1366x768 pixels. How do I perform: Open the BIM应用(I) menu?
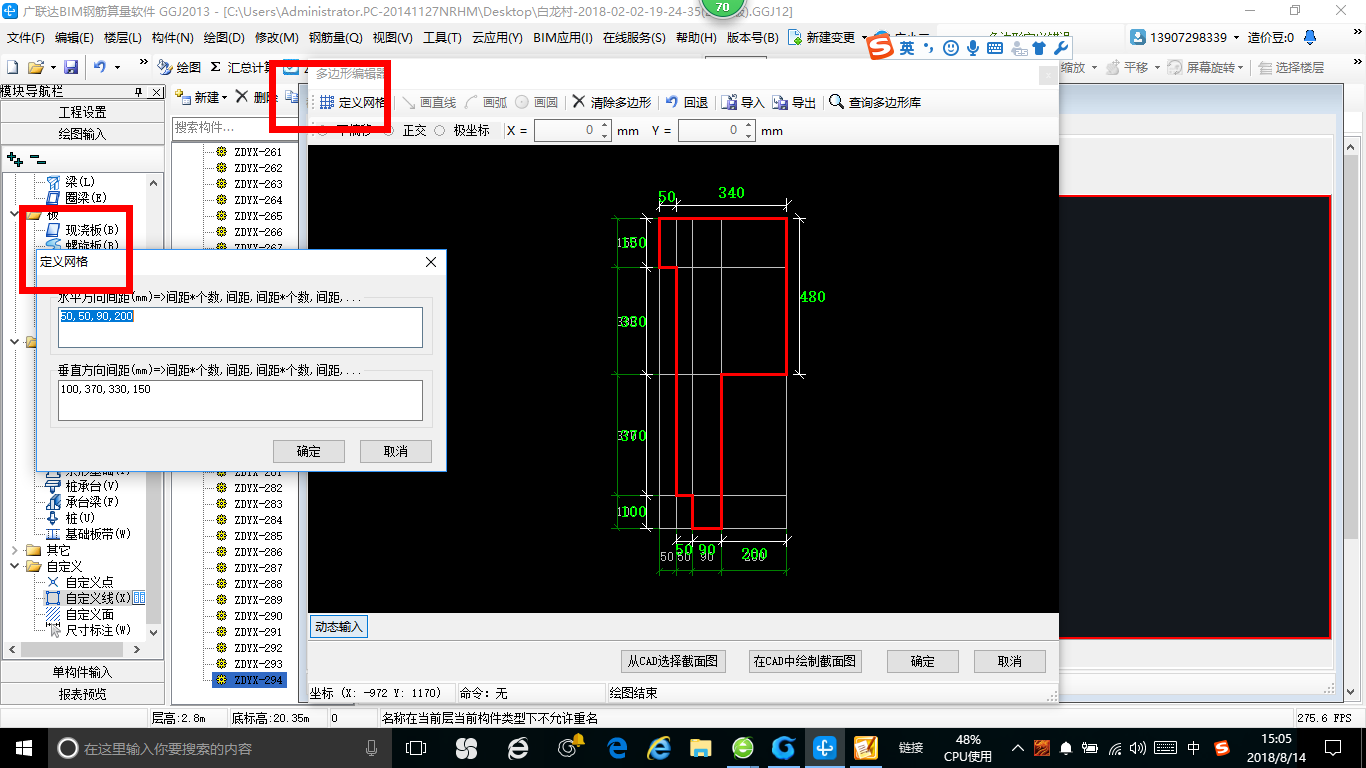tap(564, 38)
